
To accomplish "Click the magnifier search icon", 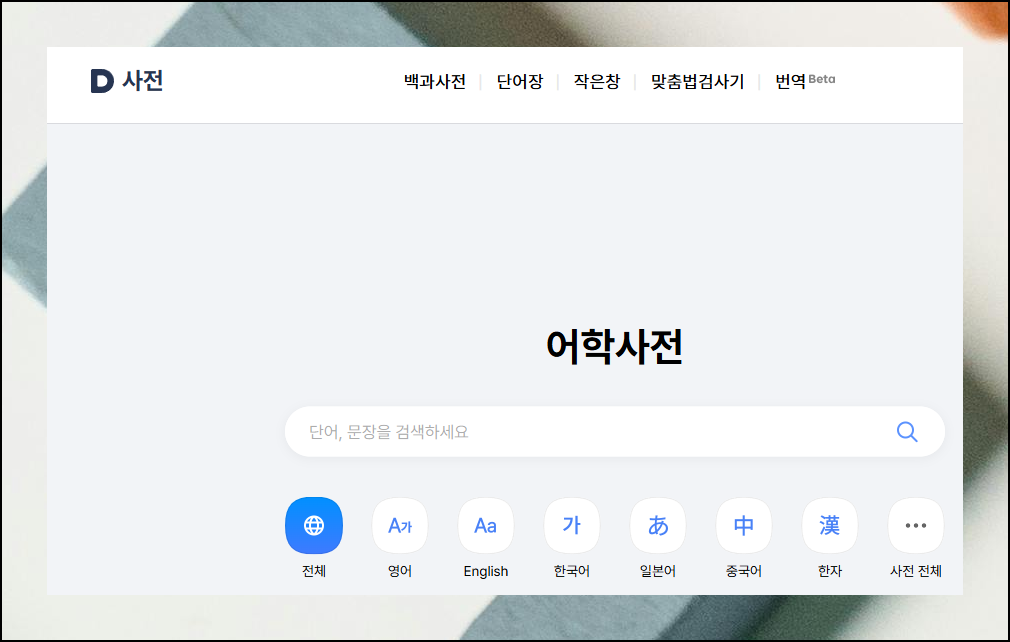I will pos(907,431).
